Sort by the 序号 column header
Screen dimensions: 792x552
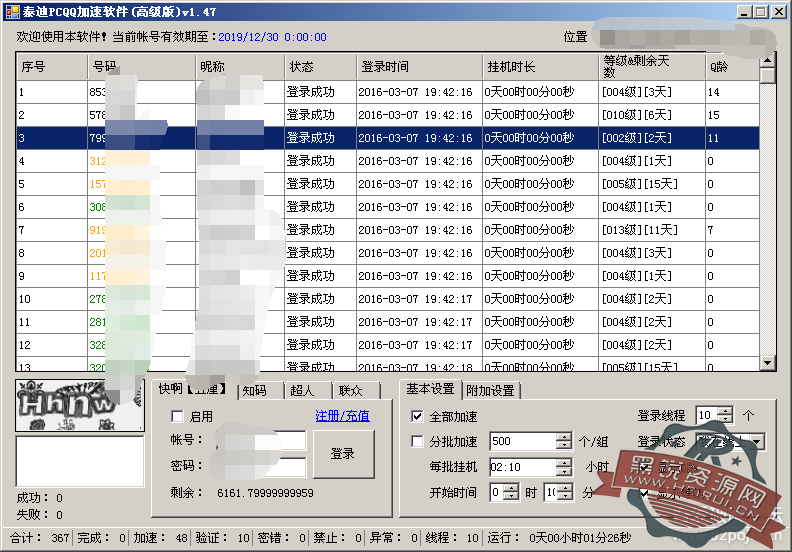pos(52,67)
